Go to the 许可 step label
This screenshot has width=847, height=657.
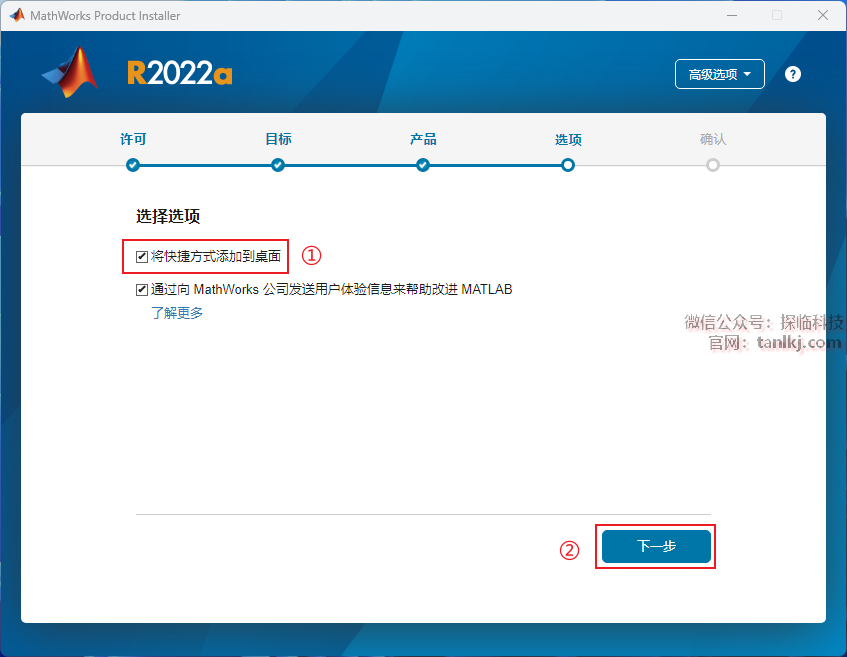pyautogui.click(x=133, y=139)
